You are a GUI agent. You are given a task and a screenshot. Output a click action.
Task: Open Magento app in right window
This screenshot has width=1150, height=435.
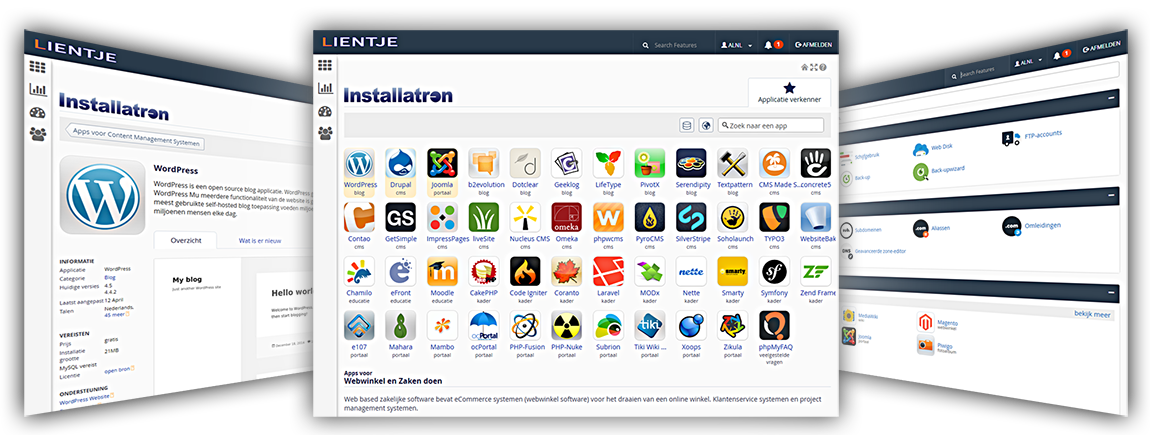(937, 321)
